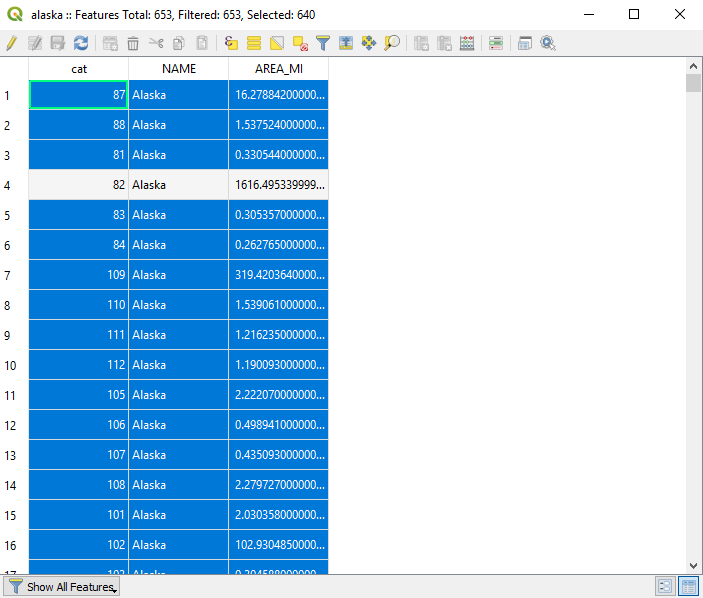Image resolution: width=703 pixels, height=598 pixels.
Task: Reload the attribute table
Action: 81,43
